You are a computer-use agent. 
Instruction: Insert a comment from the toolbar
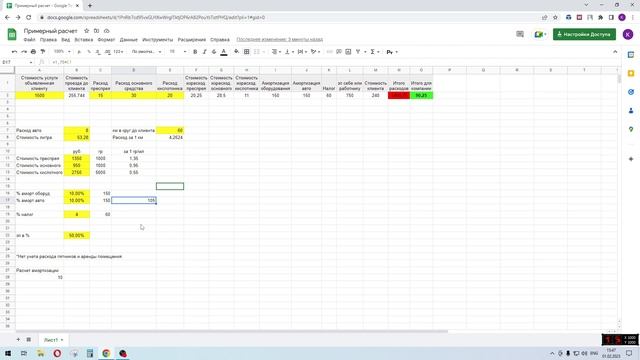pyautogui.click(x=339, y=52)
